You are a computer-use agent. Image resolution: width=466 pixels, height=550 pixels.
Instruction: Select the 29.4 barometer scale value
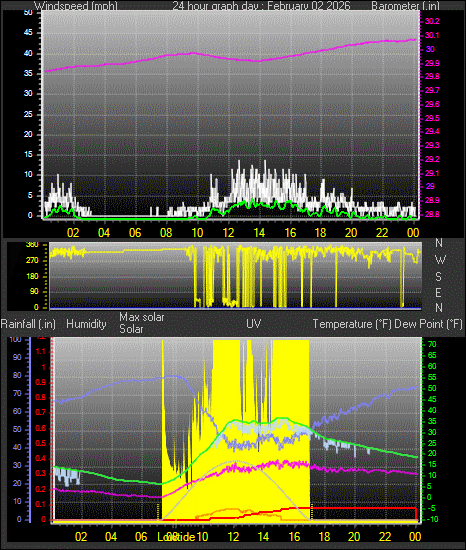point(432,132)
